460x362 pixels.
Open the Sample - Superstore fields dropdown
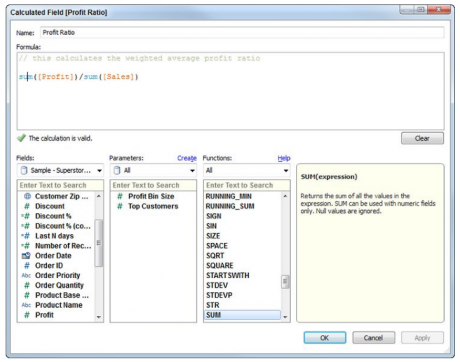click(60, 170)
